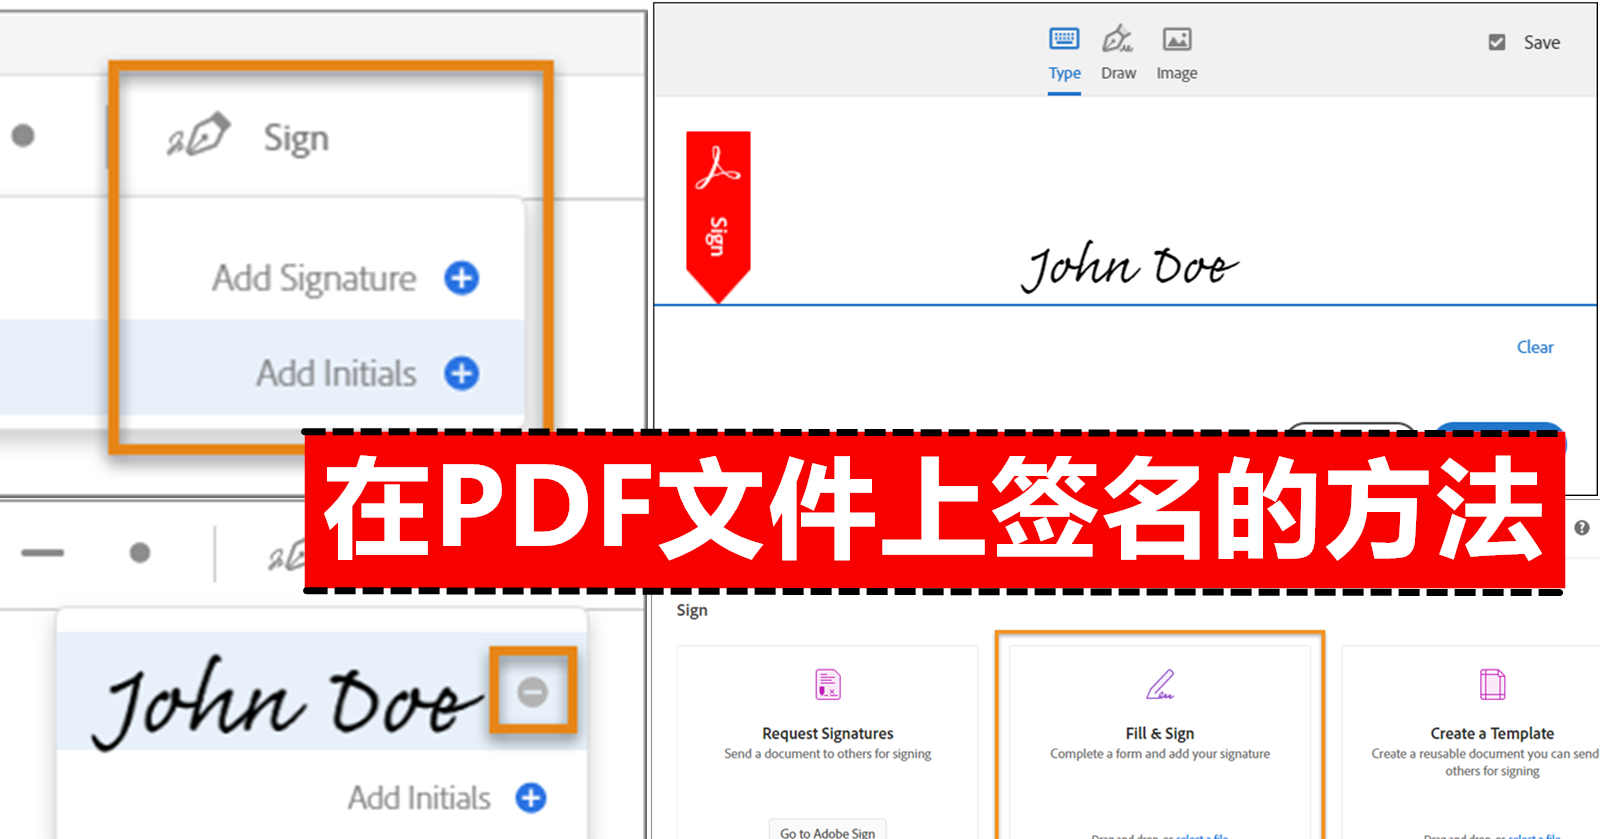This screenshot has width=1600, height=839.
Task: Choose Add Initials entry under Add Signature
Action: point(336,373)
